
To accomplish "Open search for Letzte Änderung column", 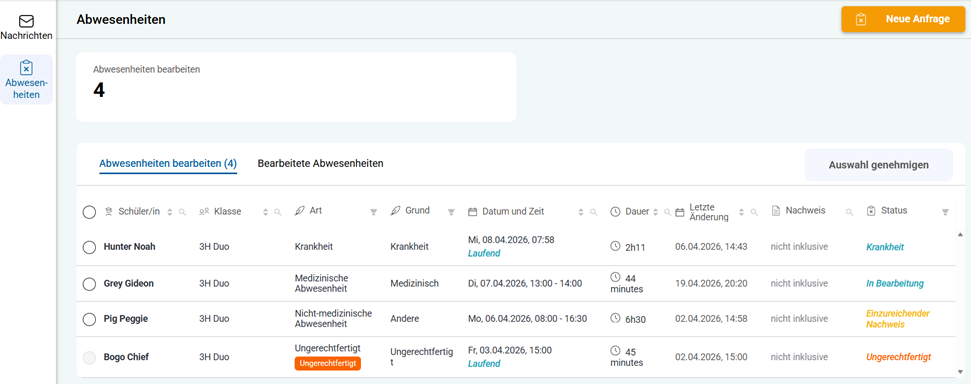I will [754, 212].
